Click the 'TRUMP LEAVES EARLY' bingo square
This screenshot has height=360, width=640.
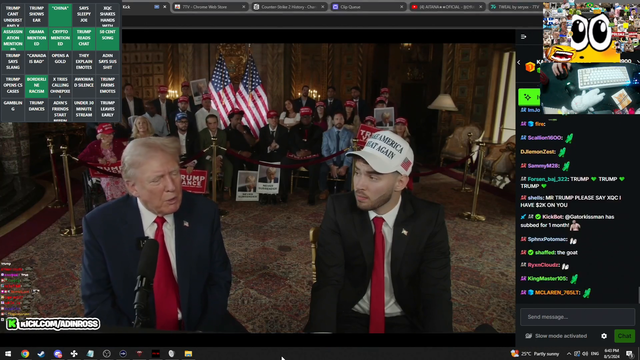[x=108, y=110]
